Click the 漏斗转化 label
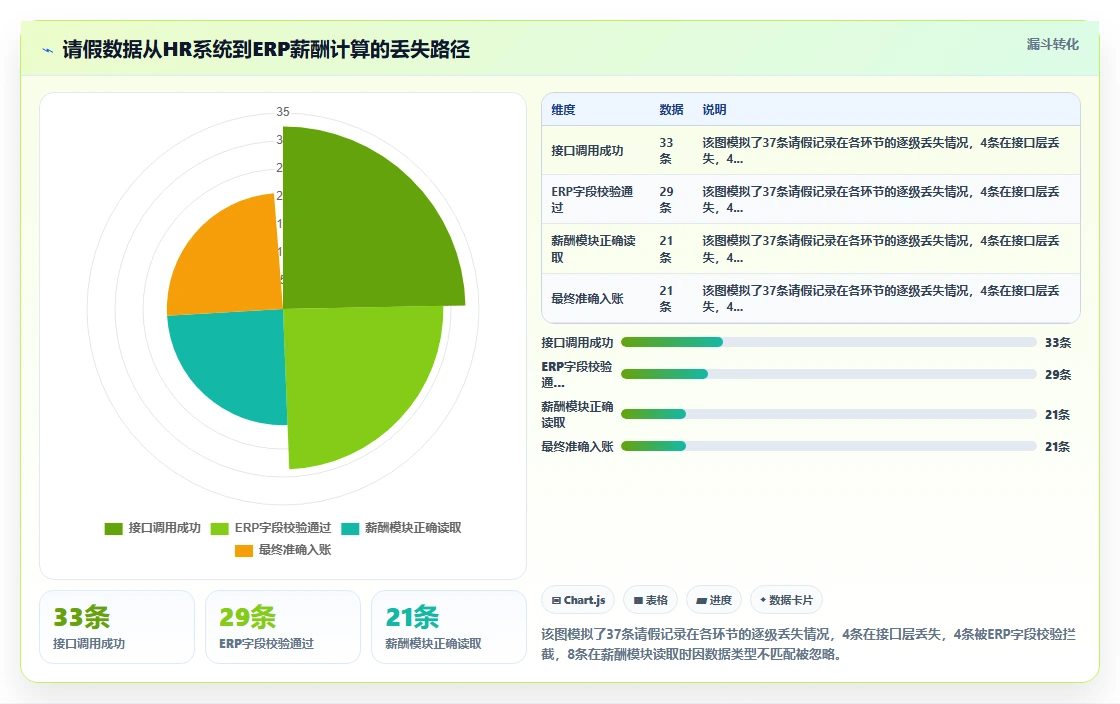Screen dimensions: 1120x704 (1052, 44)
